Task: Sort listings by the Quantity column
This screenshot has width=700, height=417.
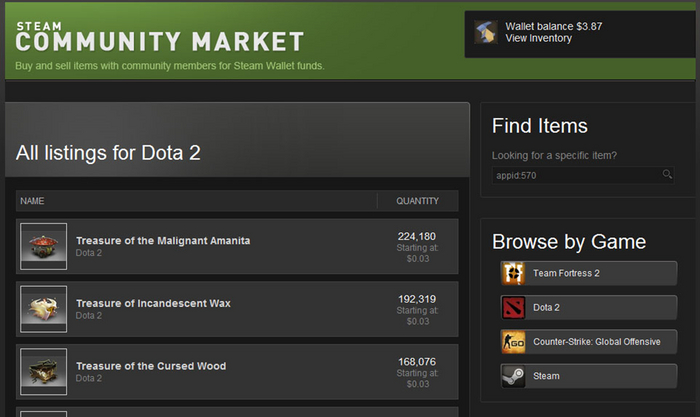Action: click(x=417, y=201)
